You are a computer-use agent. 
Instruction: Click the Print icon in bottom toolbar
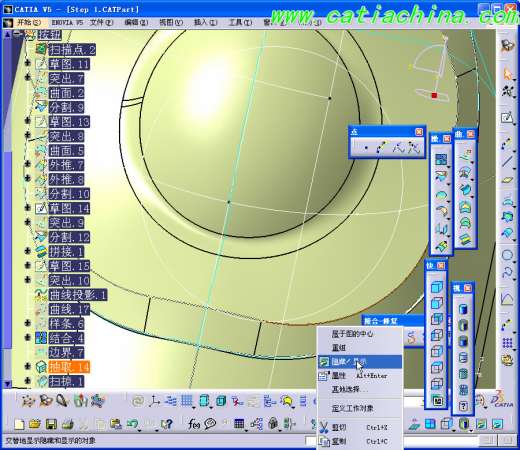(x=68, y=424)
